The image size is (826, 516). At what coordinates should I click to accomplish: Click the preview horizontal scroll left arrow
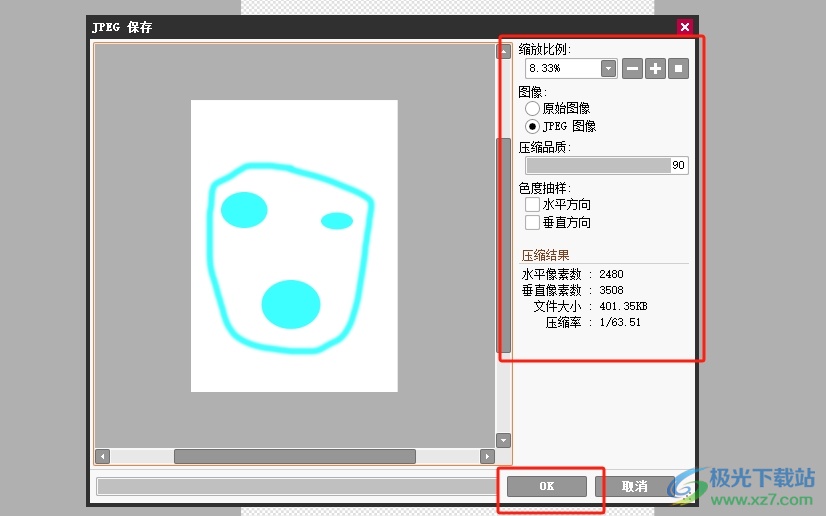(103, 457)
